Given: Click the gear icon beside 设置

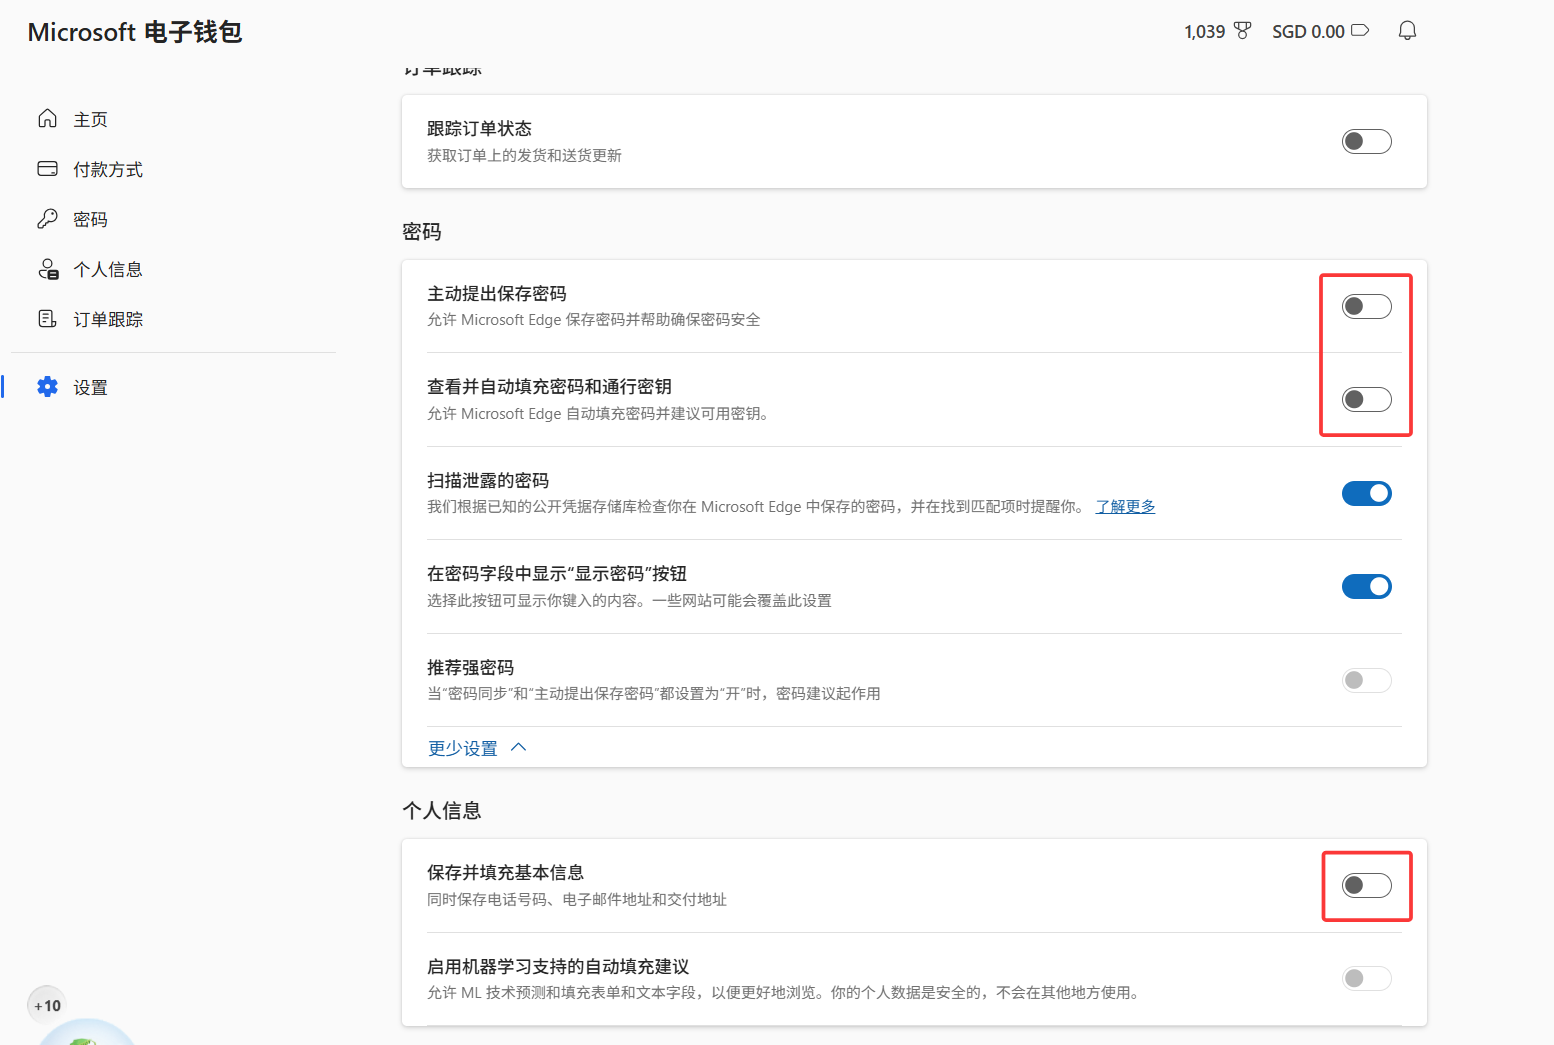Looking at the screenshot, I should [x=47, y=387].
